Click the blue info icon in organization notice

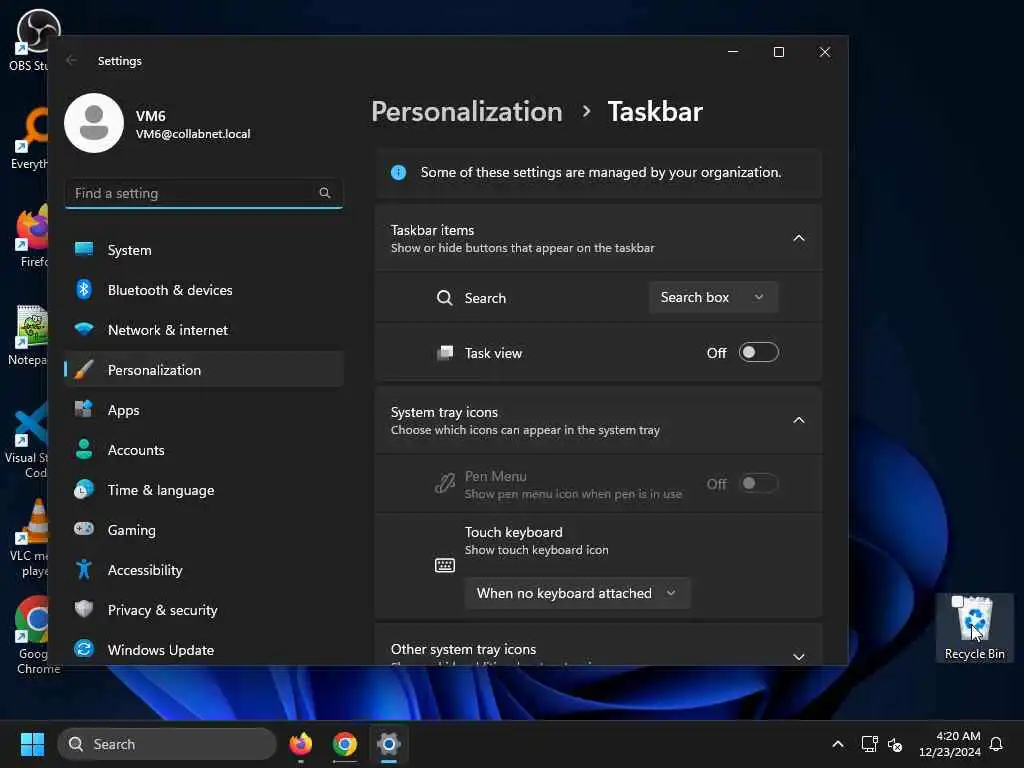(398, 172)
